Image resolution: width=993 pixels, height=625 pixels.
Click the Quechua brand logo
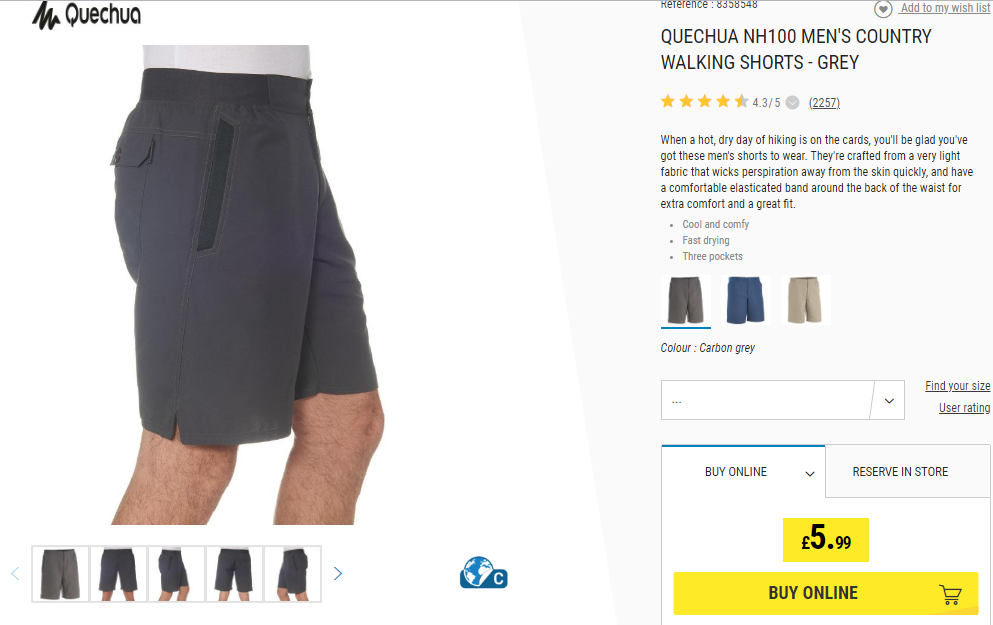(x=87, y=15)
